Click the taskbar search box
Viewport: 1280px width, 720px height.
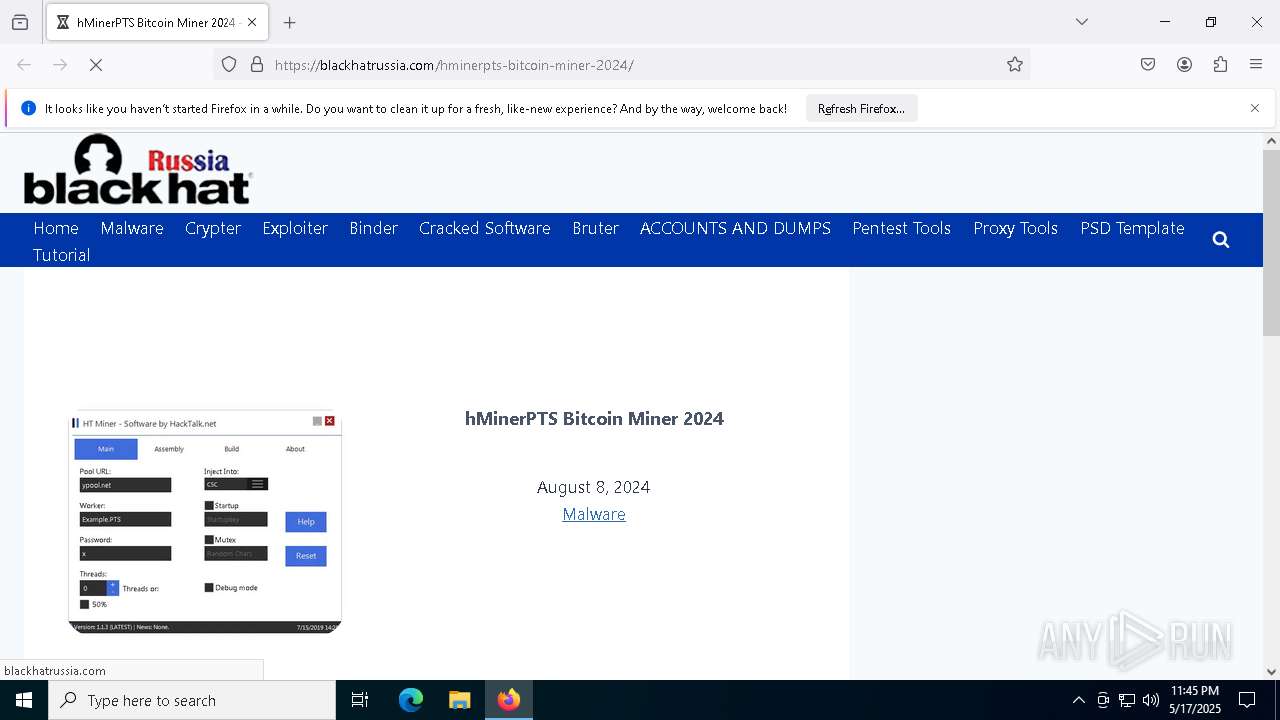(192, 700)
